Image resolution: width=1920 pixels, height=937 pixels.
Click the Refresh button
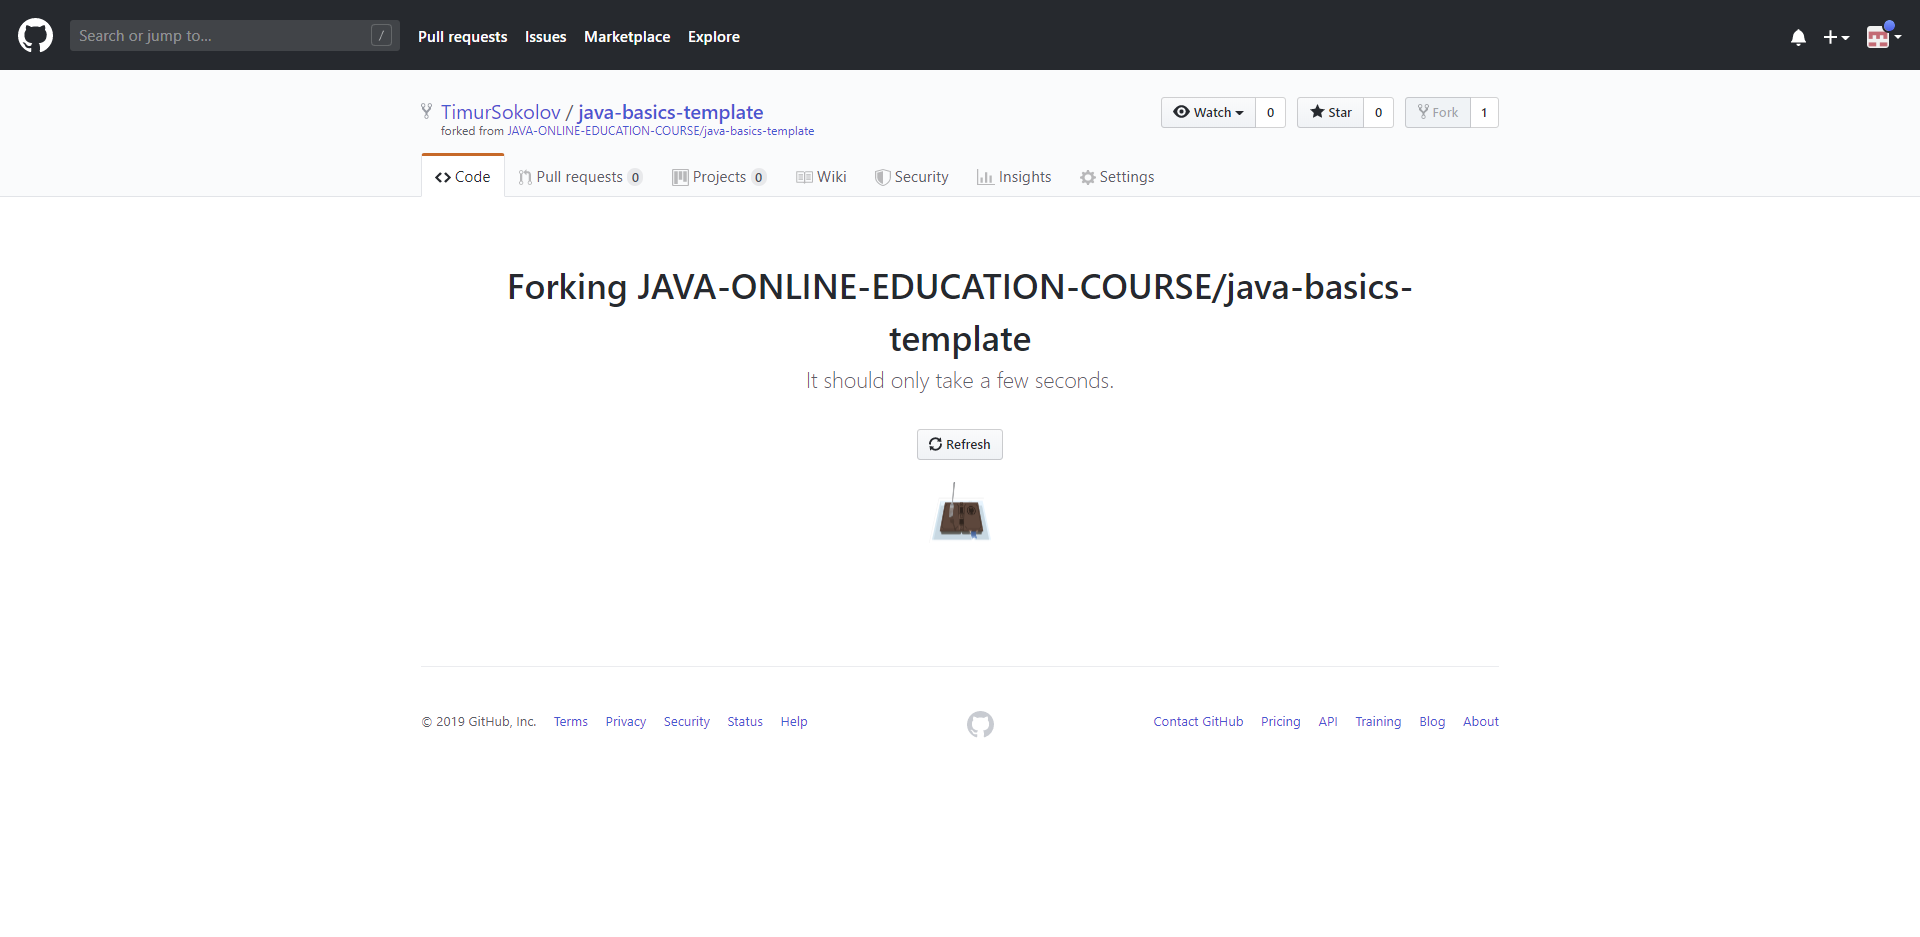coord(959,444)
